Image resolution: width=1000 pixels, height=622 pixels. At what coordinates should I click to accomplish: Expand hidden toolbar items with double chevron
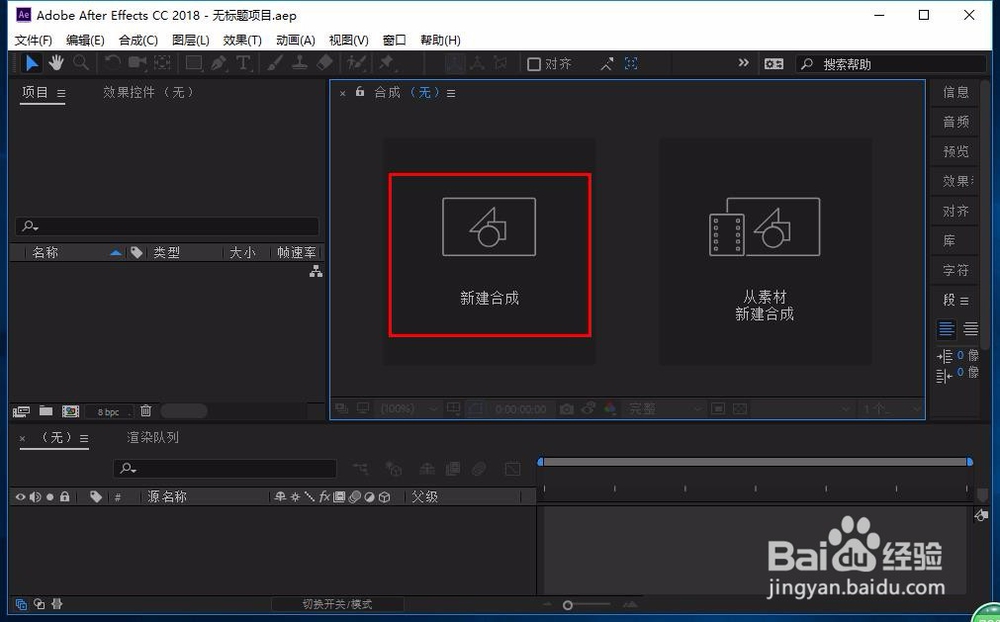tap(743, 63)
